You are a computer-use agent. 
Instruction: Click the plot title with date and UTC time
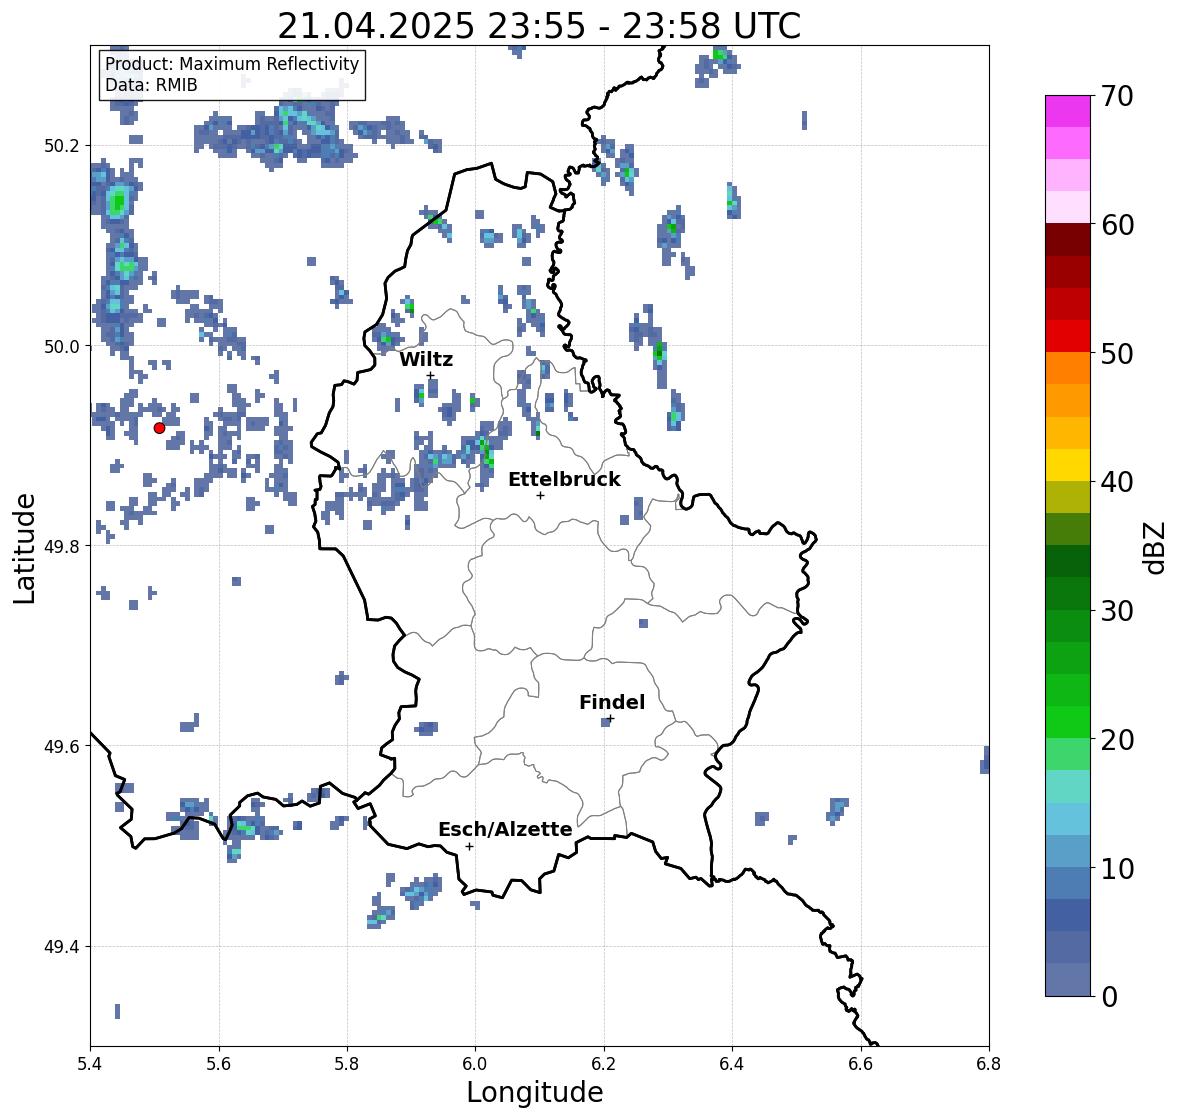click(539, 26)
